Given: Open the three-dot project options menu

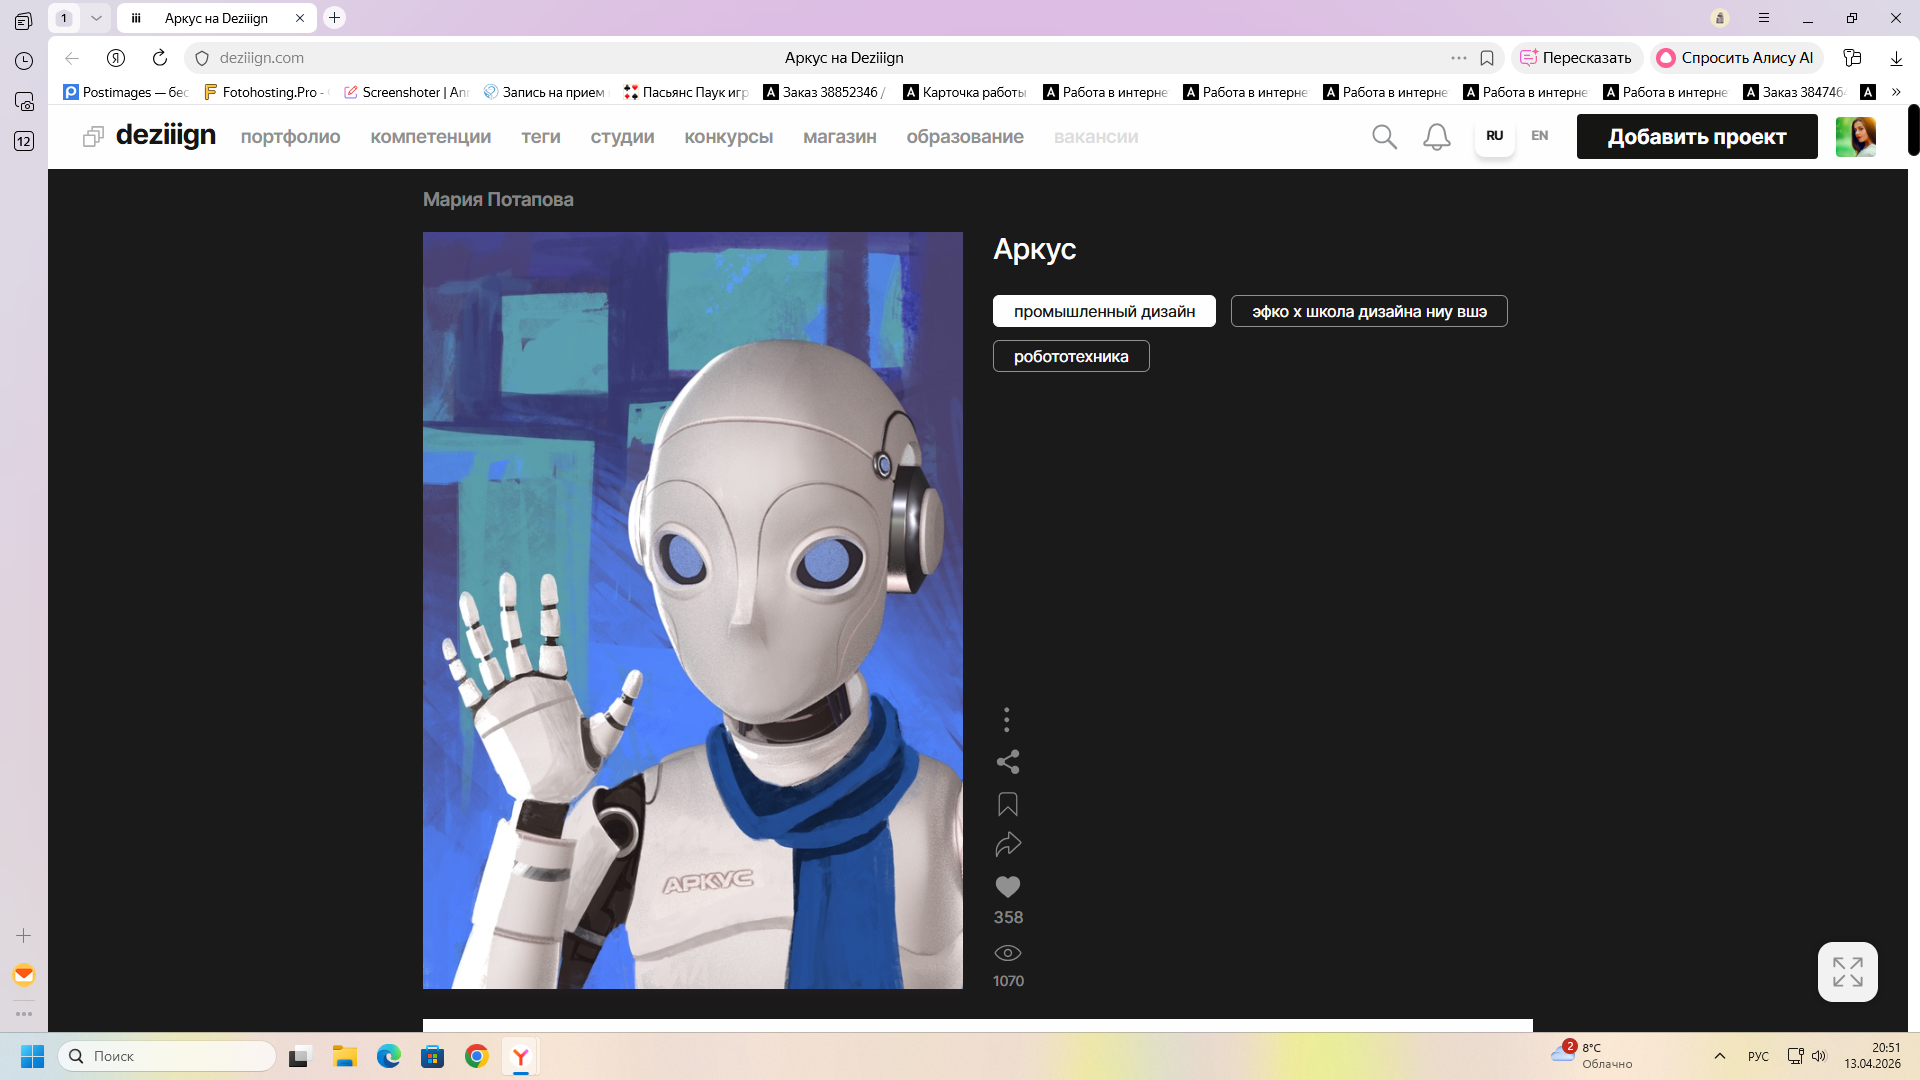Looking at the screenshot, I should coord(1007,719).
